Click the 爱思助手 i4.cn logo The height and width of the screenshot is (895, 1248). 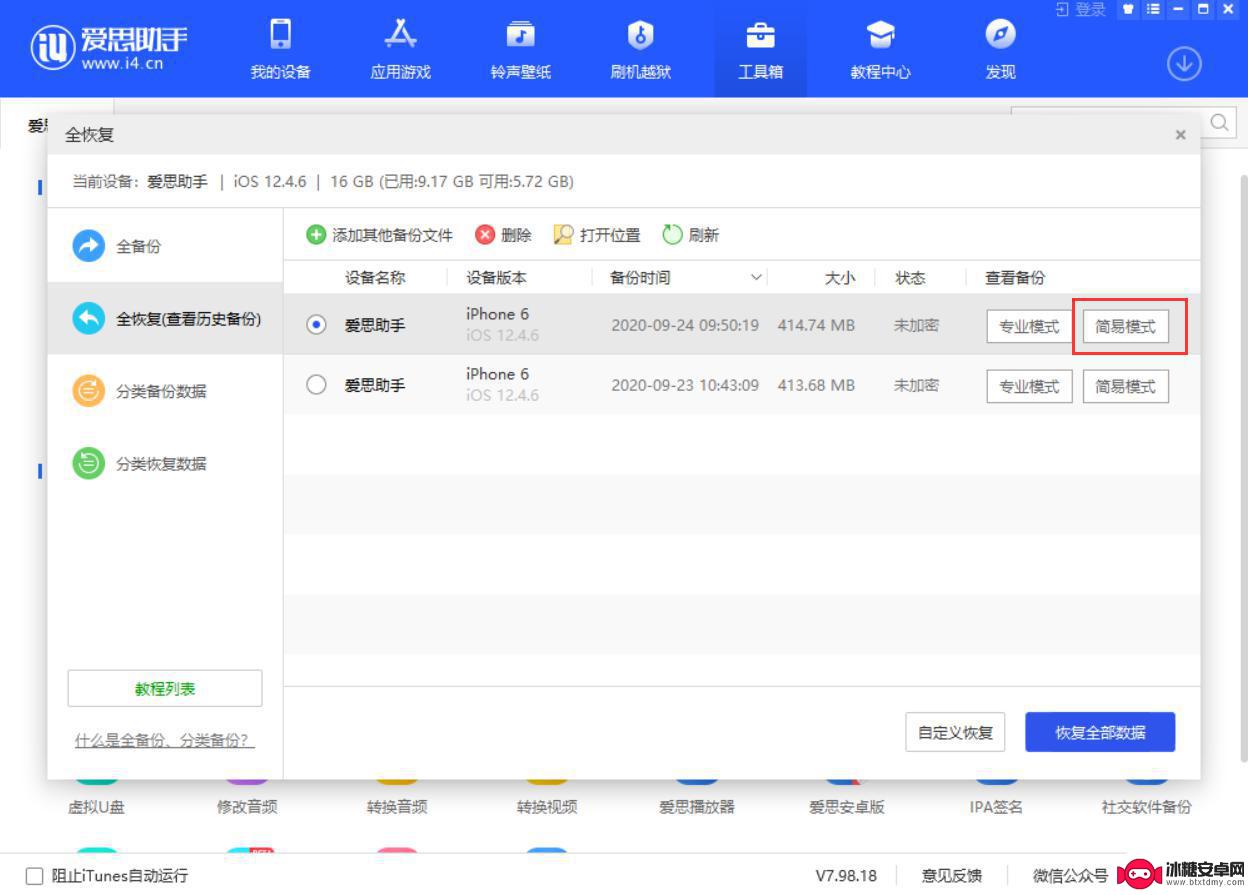pos(108,48)
